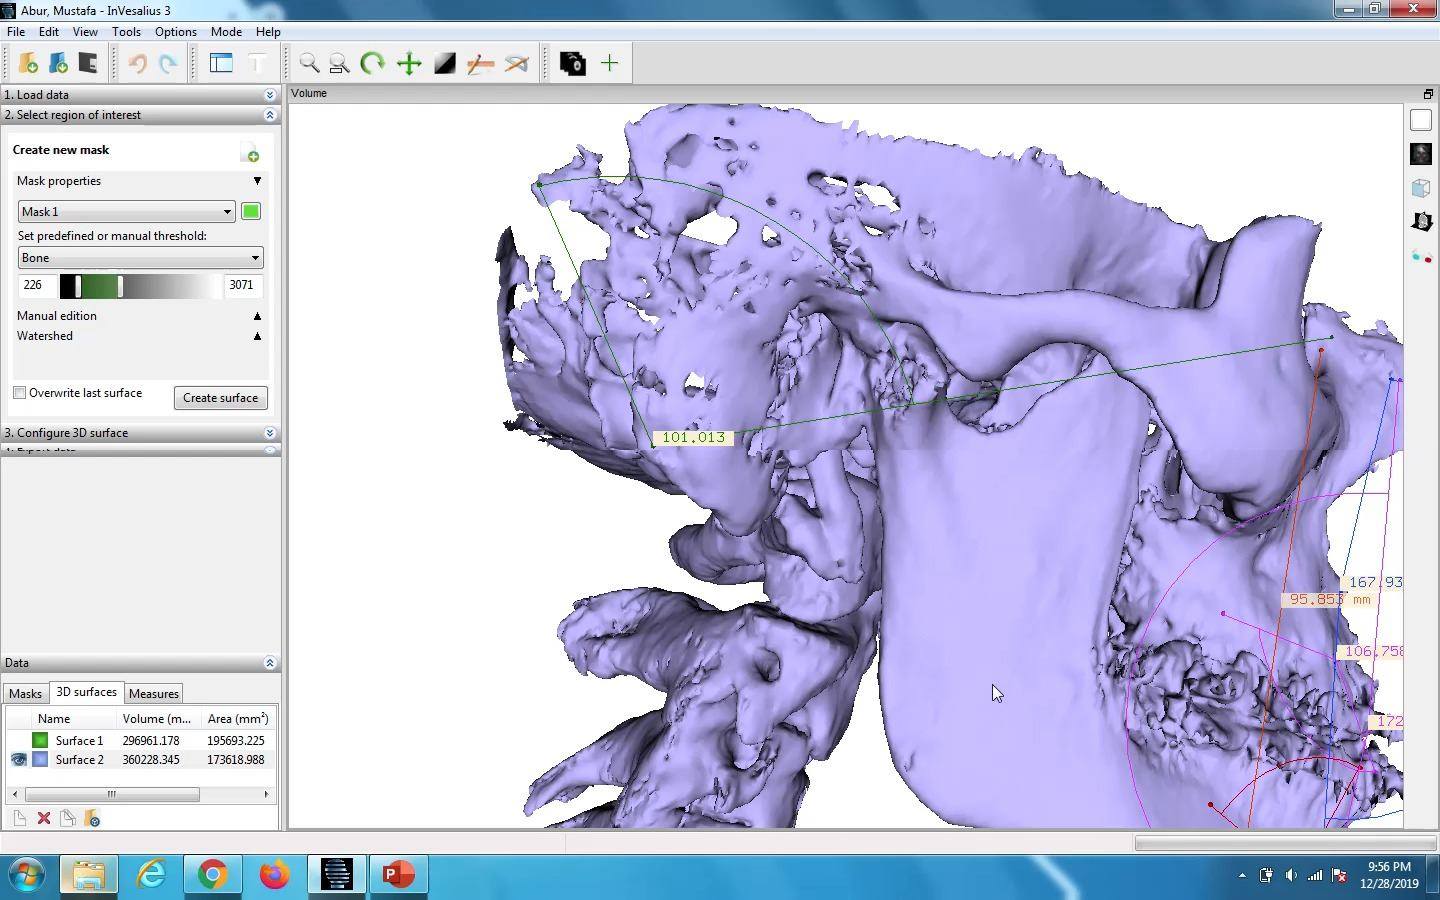Collapse Select region of interest section
This screenshot has height=900, width=1440.
[x=269, y=115]
